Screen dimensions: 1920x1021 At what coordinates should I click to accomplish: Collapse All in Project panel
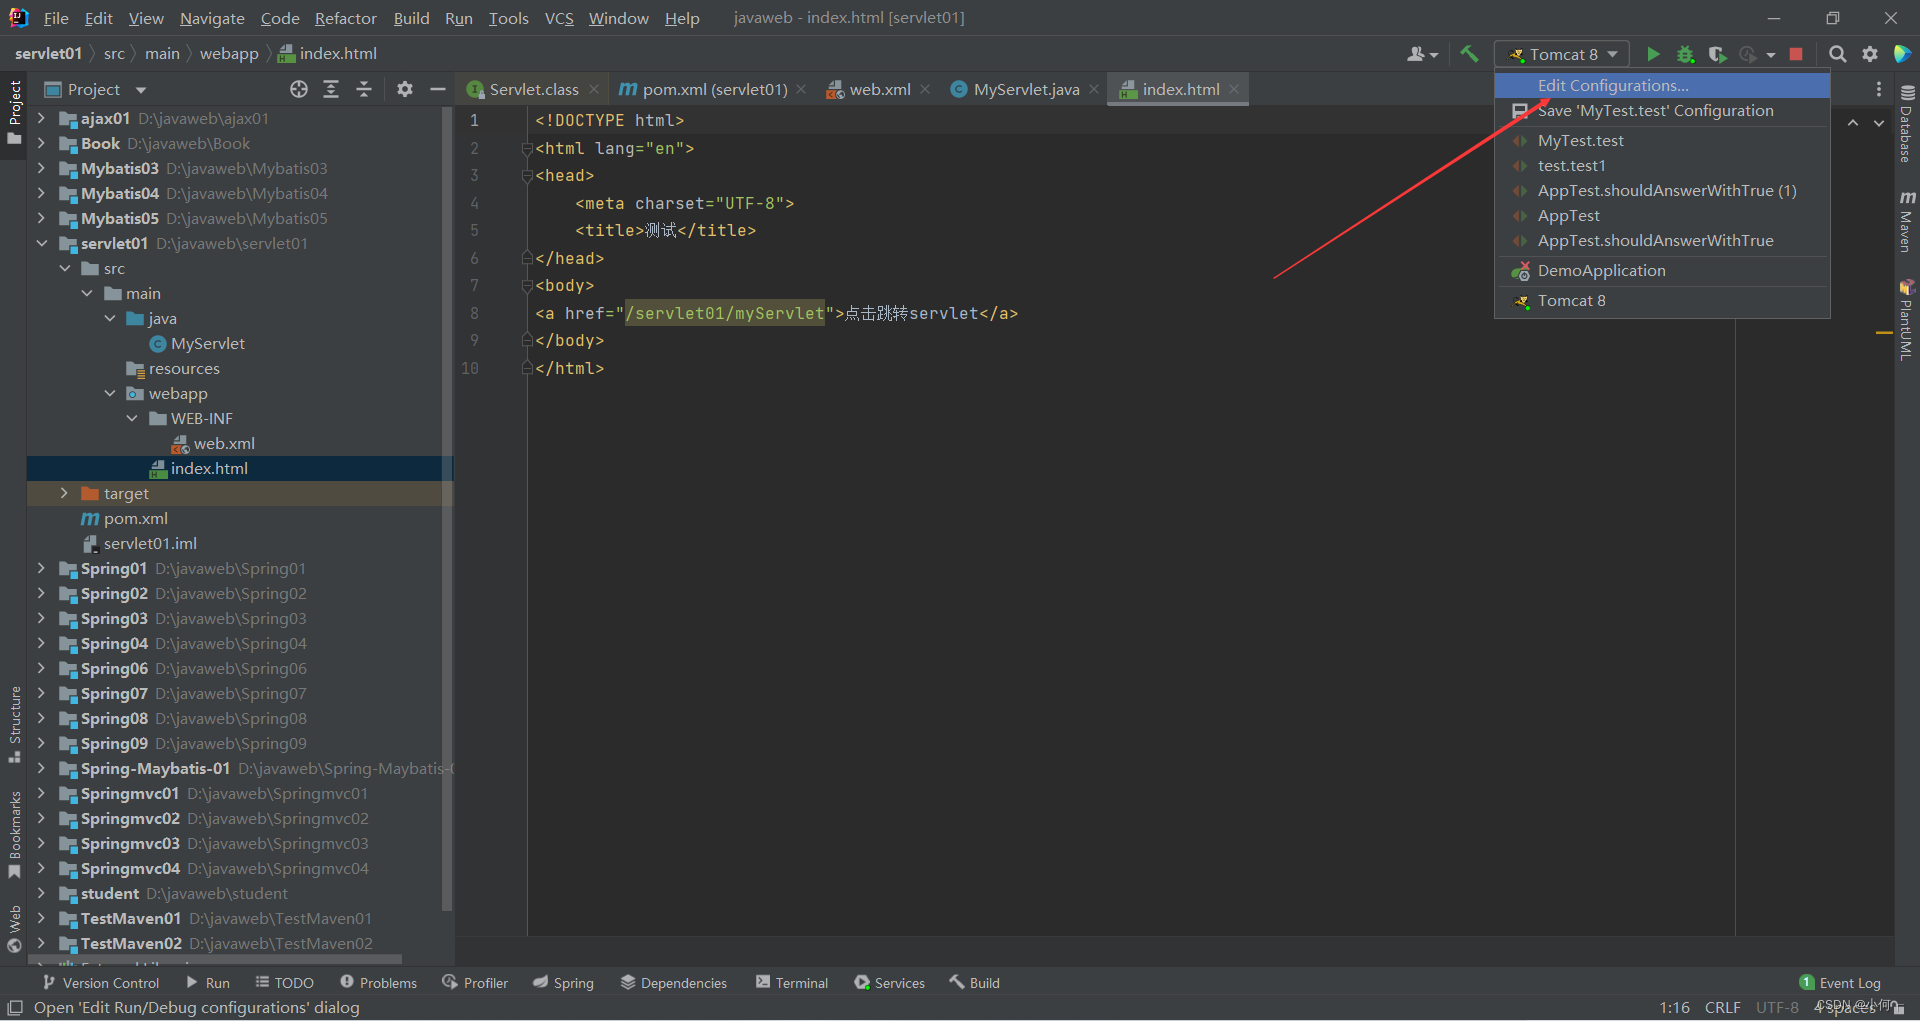(x=364, y=89)
